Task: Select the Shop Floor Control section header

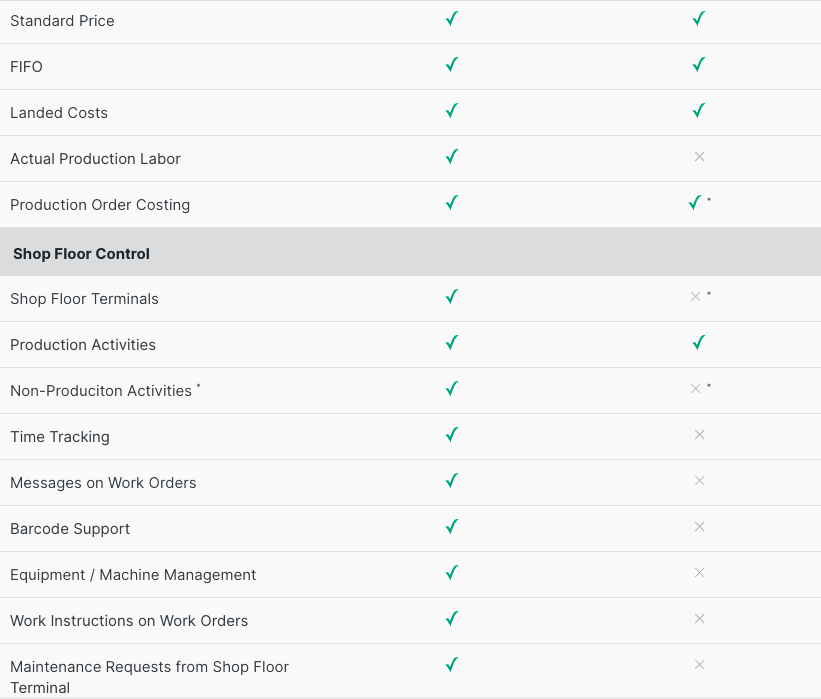Action: point(410,252)
